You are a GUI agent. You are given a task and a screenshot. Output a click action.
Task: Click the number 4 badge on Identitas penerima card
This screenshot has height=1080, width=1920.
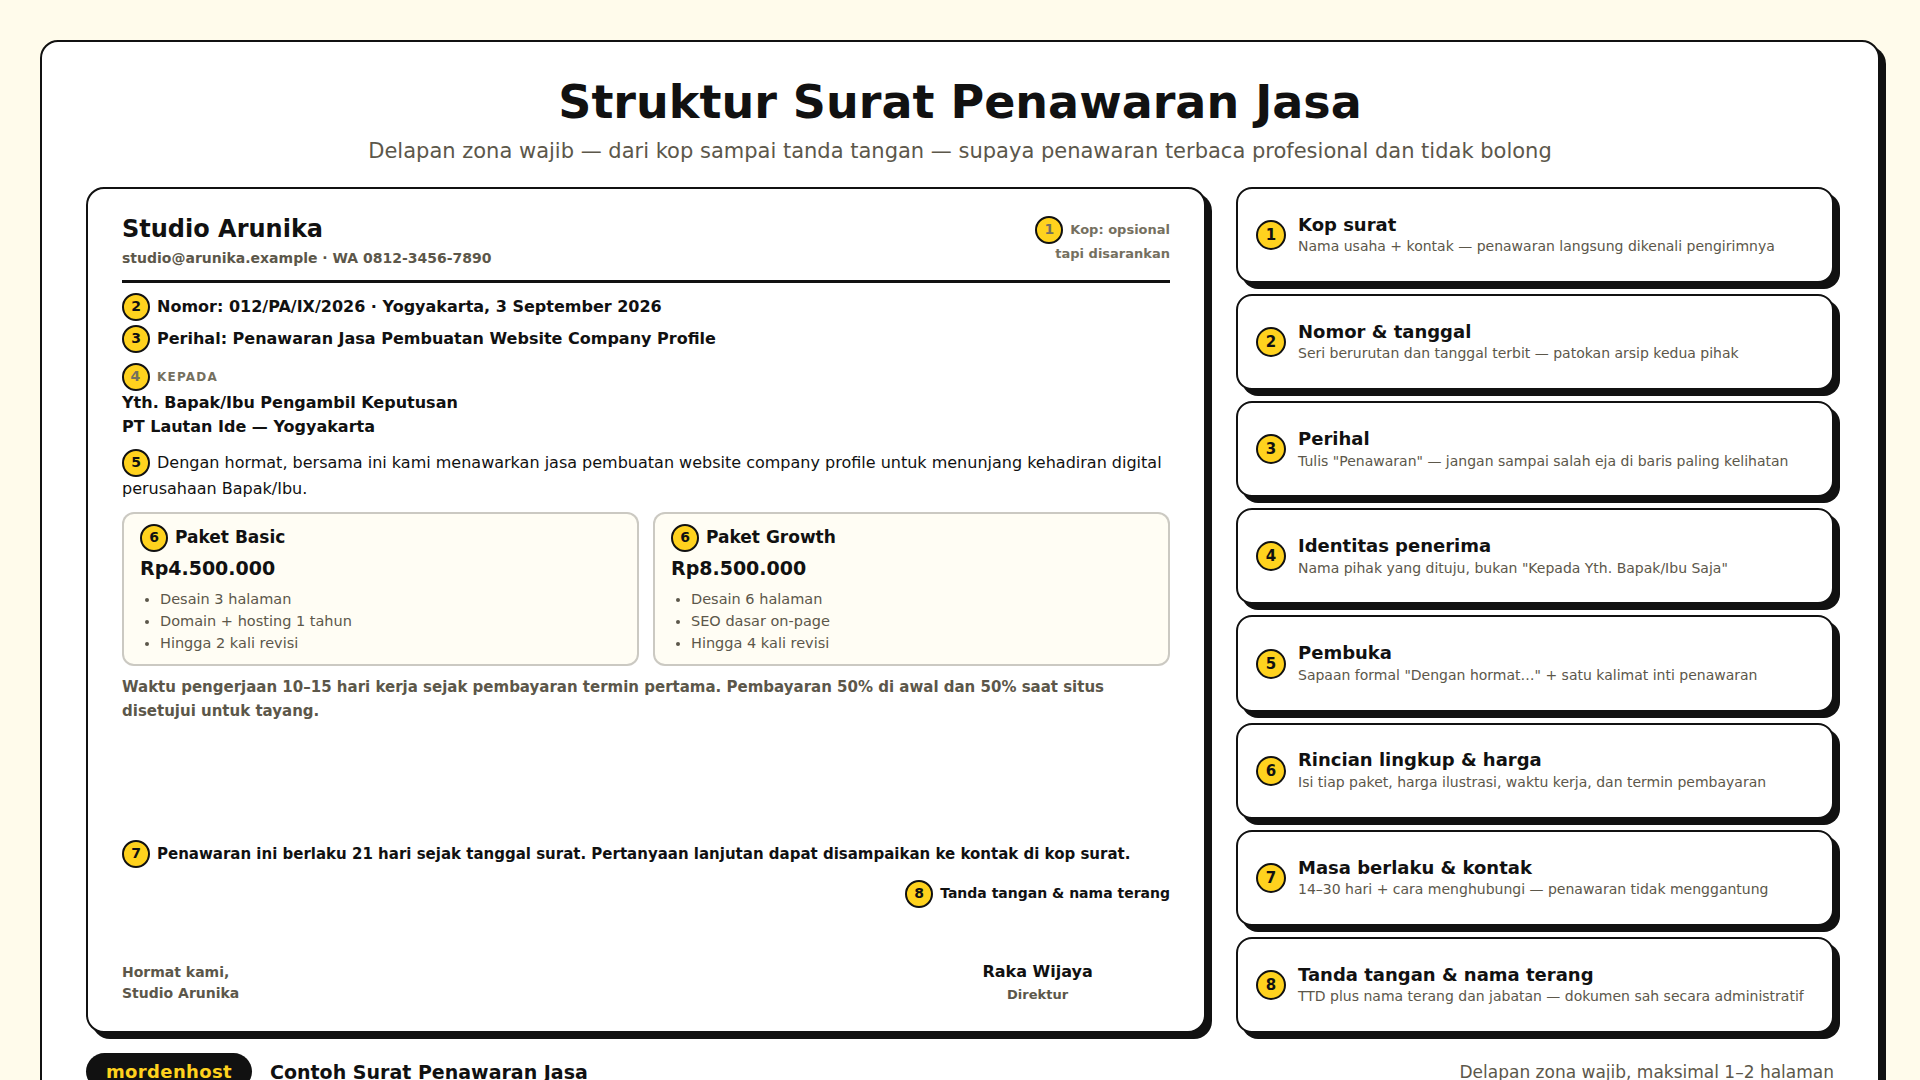(x=1271, y=556)
